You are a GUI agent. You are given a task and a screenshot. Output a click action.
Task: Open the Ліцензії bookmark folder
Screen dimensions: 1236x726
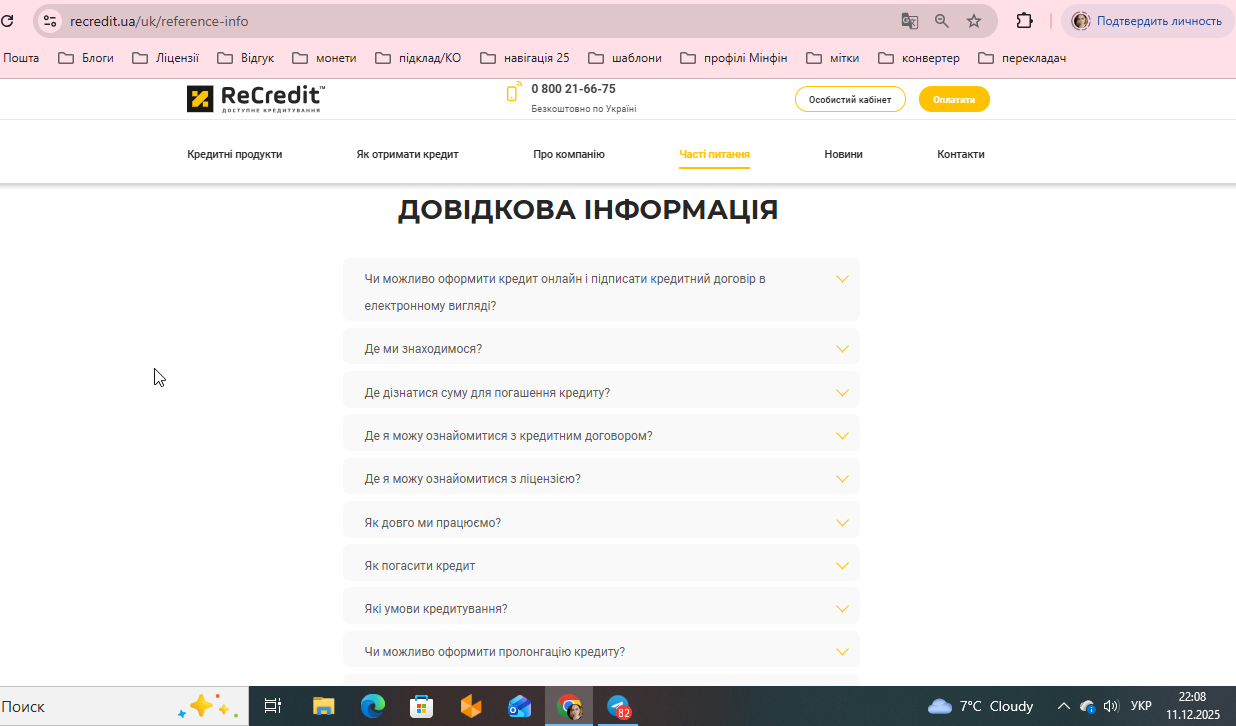pyautogui.click(x=165, y=58)
